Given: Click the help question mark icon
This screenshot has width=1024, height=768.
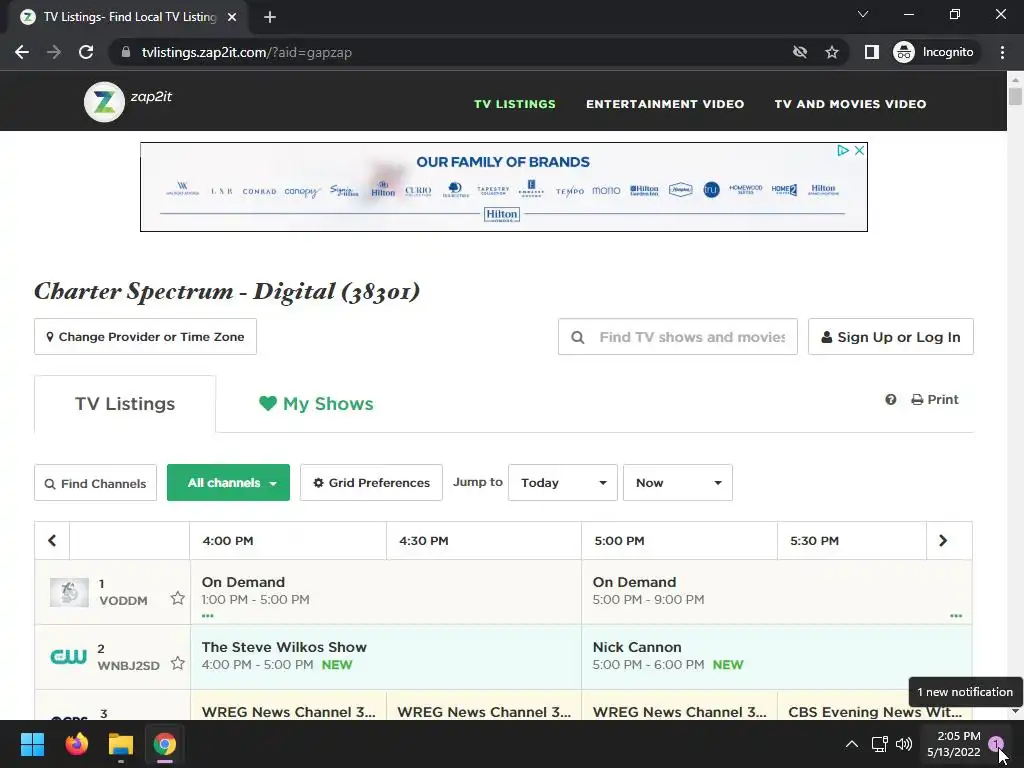Looking at the screenshot, I should [891, 400].
